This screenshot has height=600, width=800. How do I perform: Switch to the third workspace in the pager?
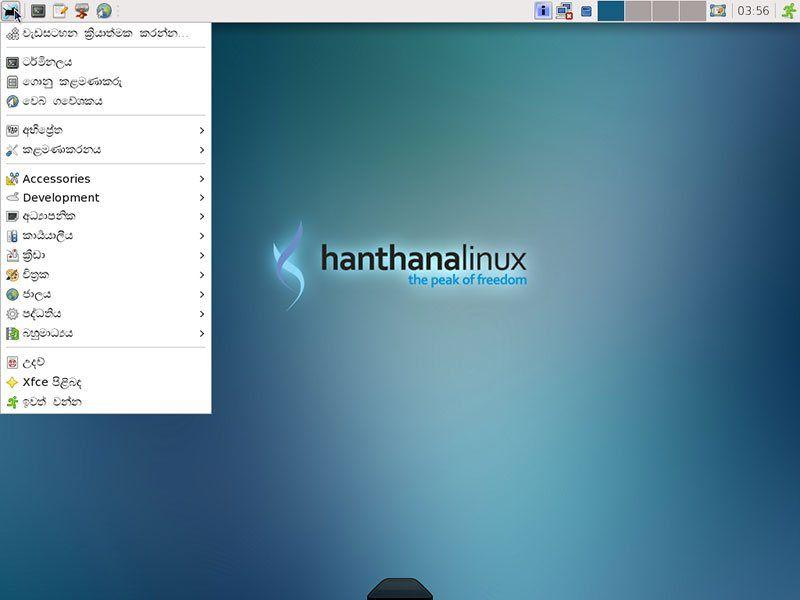pos(666,11)
